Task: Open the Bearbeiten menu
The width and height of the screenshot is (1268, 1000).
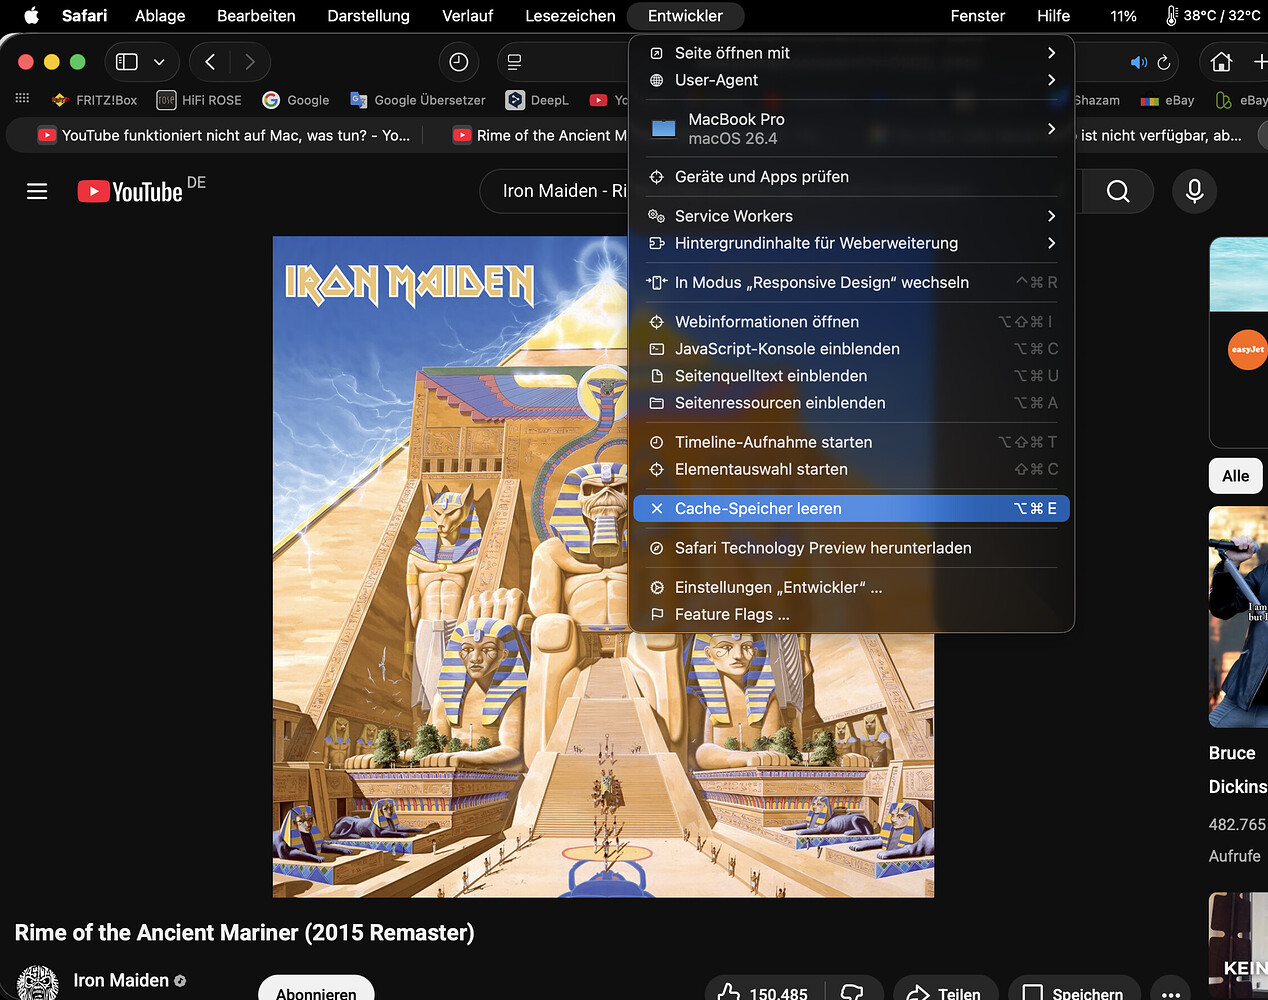Action: click(x=256, y=16)
